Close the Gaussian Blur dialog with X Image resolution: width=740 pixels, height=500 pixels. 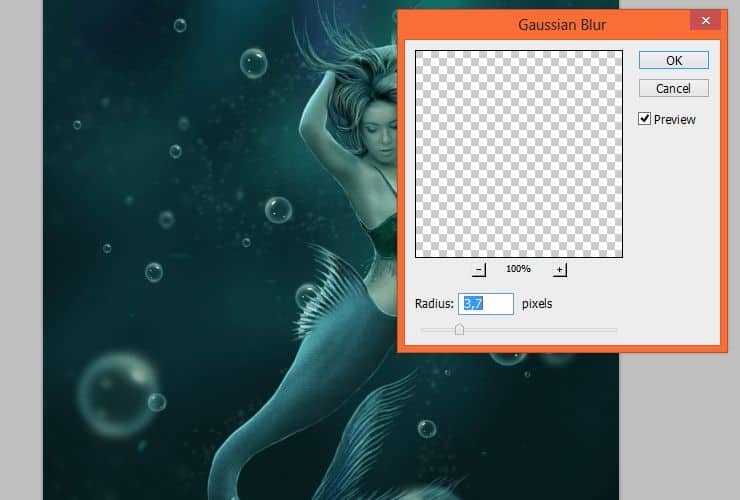pyautogui.click(x=706, y=21)
